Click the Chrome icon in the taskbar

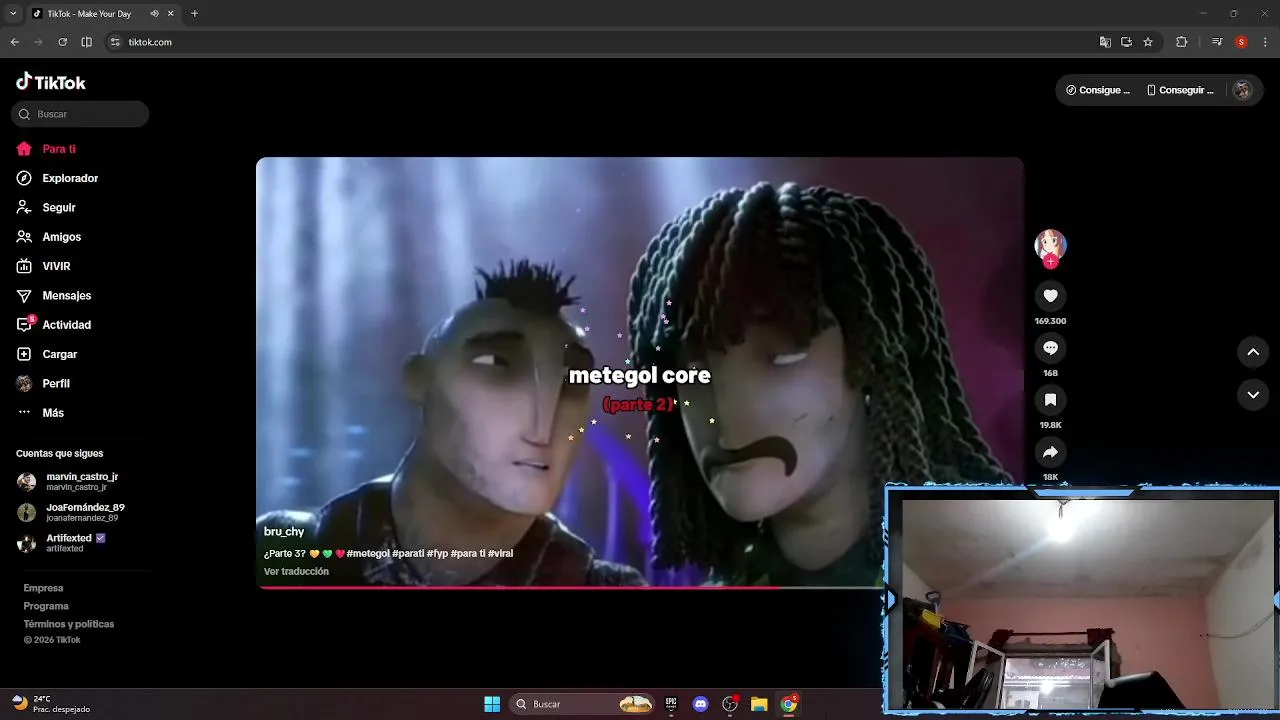[x=788, y=704]
